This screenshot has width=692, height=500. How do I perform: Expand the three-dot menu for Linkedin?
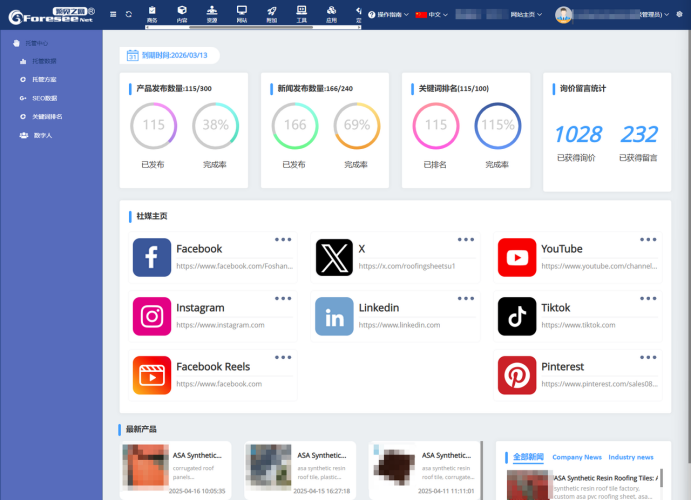pos(466,299)
